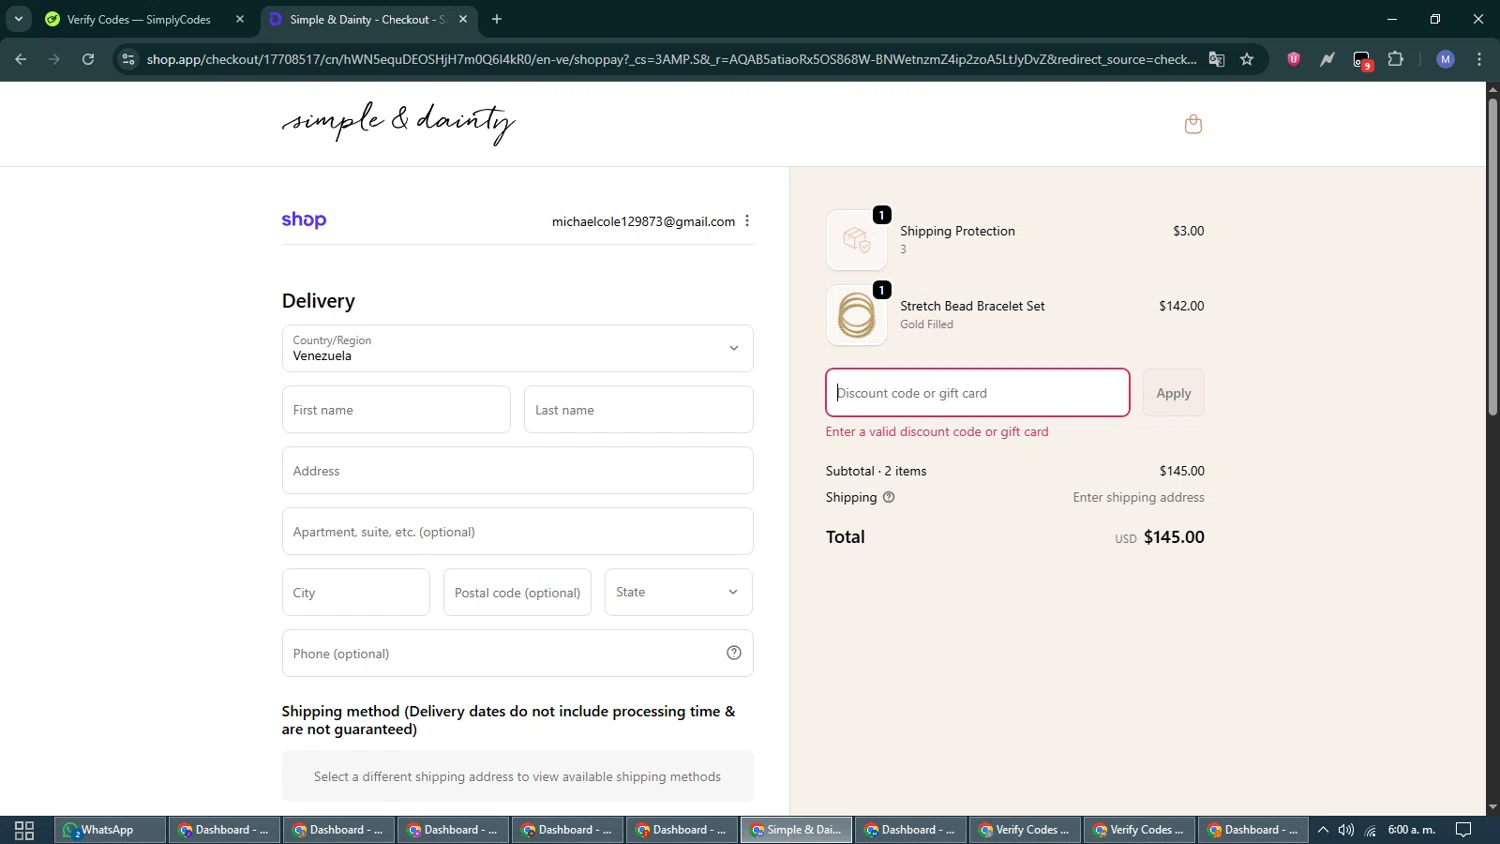Screen dimensions: 1500x844
Task: Click the Stretch Bead Bracelet Set title
Action: (972, 306)
